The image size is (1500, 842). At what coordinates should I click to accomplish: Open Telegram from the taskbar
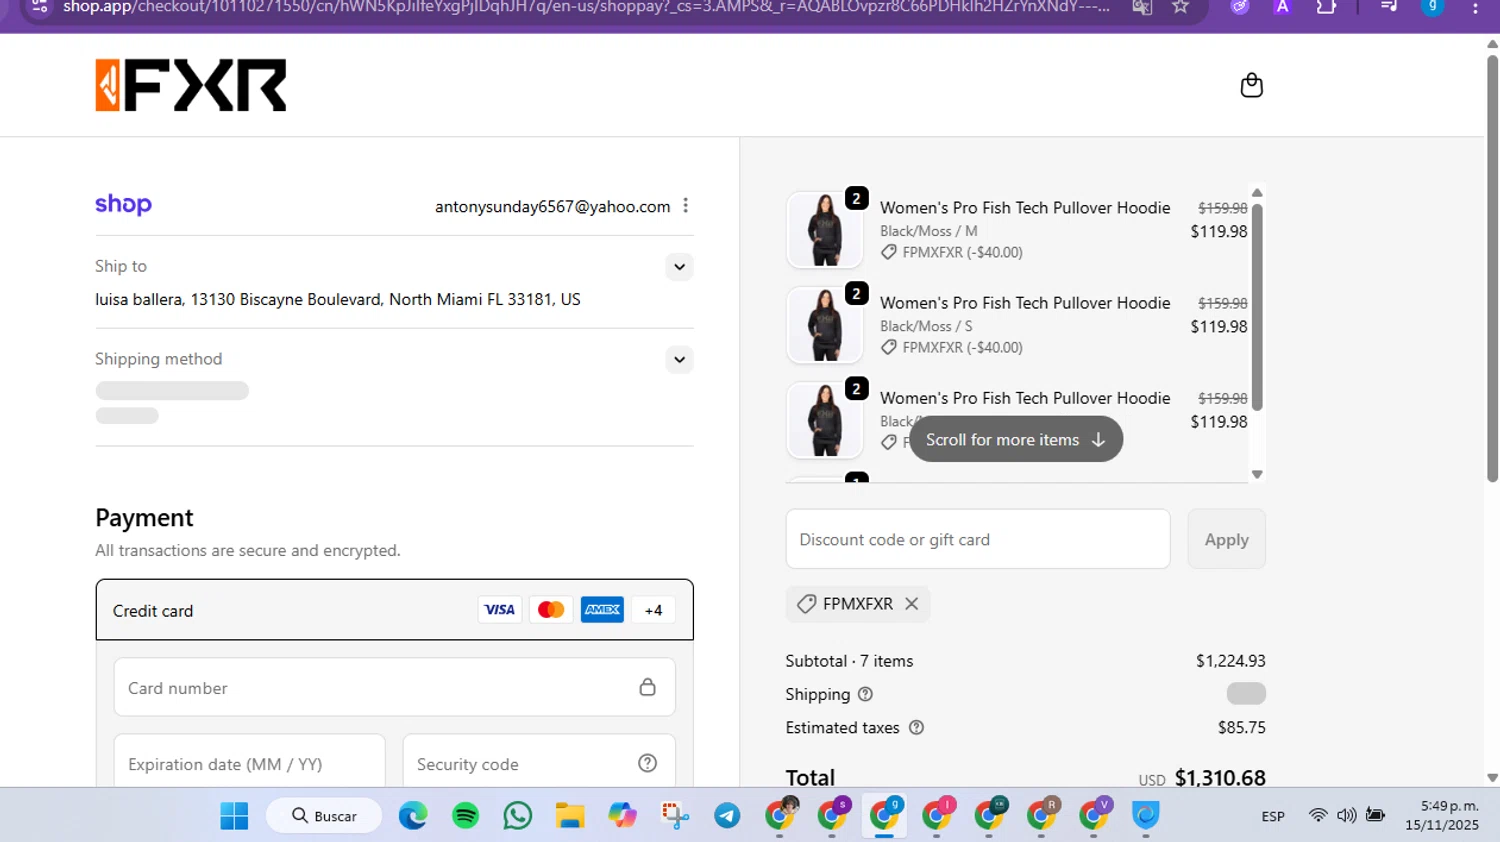click(x=727, y=816)
